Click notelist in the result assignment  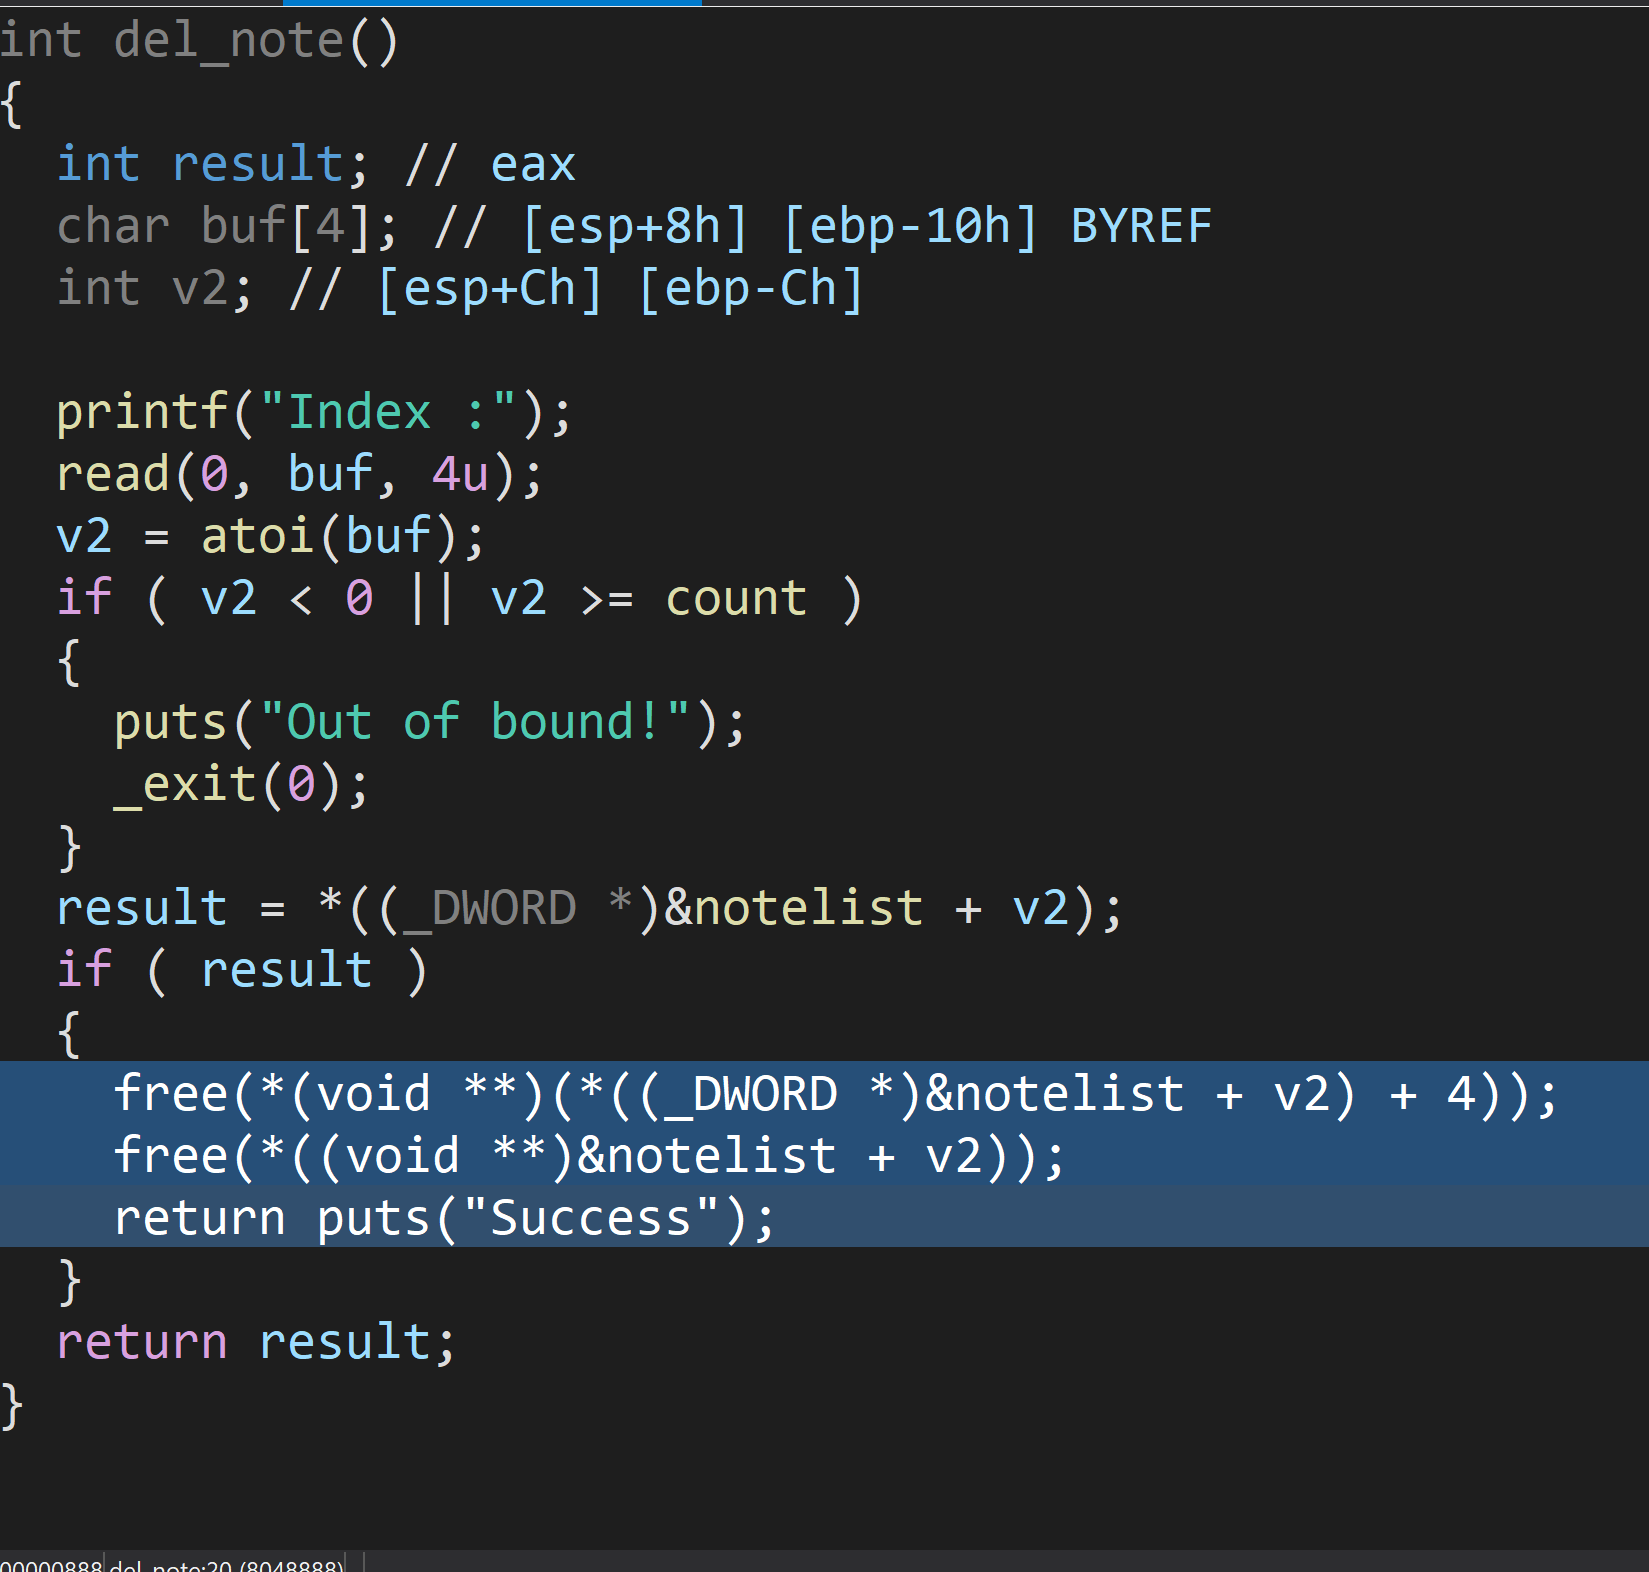tap(808, 909)
